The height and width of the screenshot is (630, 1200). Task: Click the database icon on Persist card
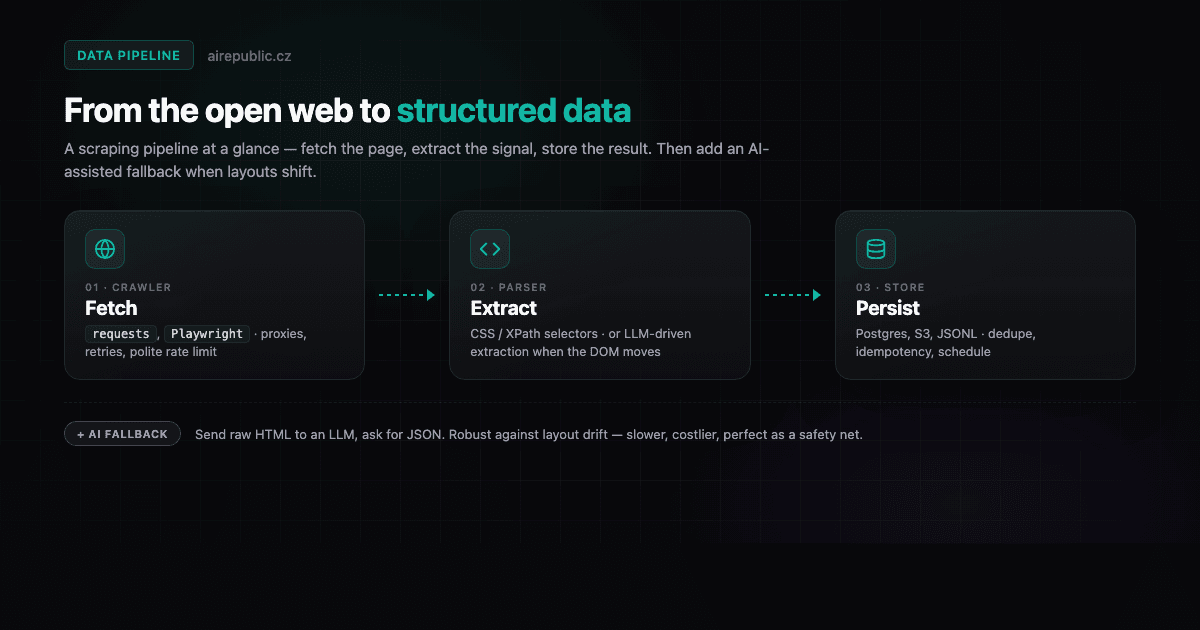[x=876, y=249]
